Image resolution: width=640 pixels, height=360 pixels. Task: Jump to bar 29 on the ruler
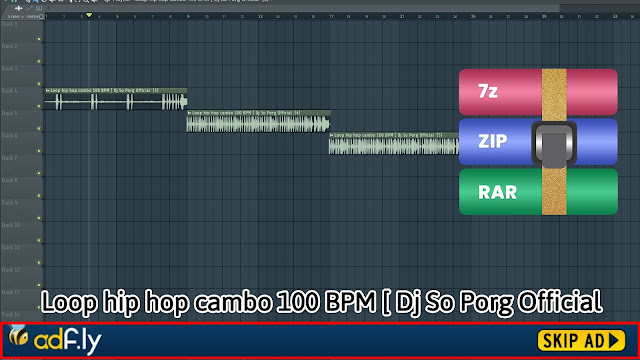point(544,17)
